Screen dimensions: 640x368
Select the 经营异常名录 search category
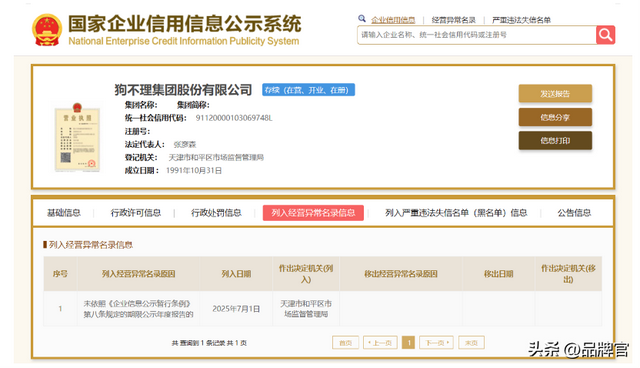(453, 20)
